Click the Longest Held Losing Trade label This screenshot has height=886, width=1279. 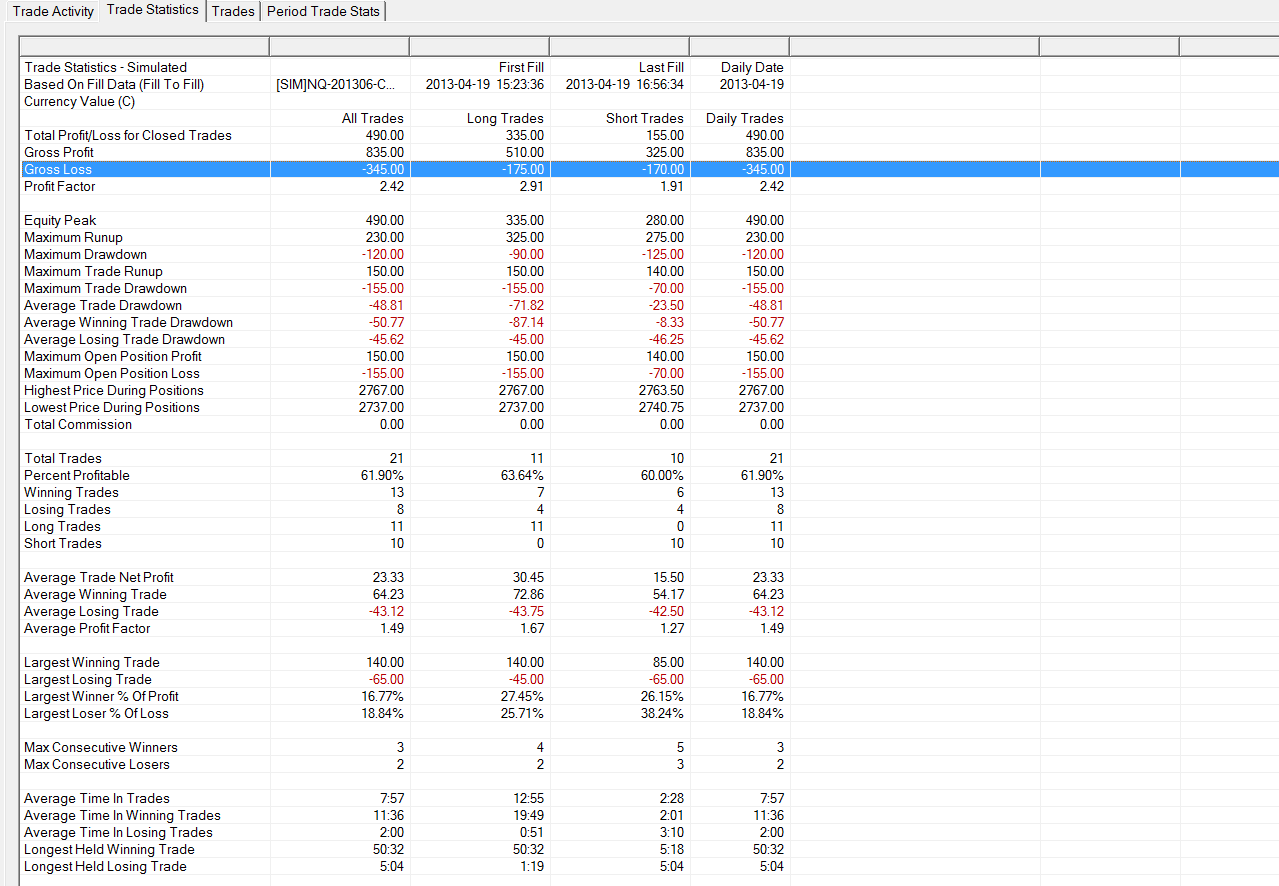105,867
